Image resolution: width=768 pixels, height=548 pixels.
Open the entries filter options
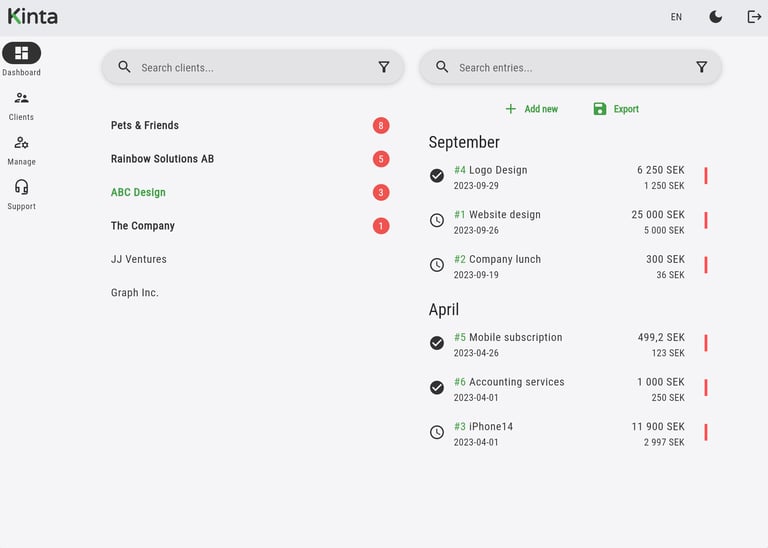tap(701, 67)
